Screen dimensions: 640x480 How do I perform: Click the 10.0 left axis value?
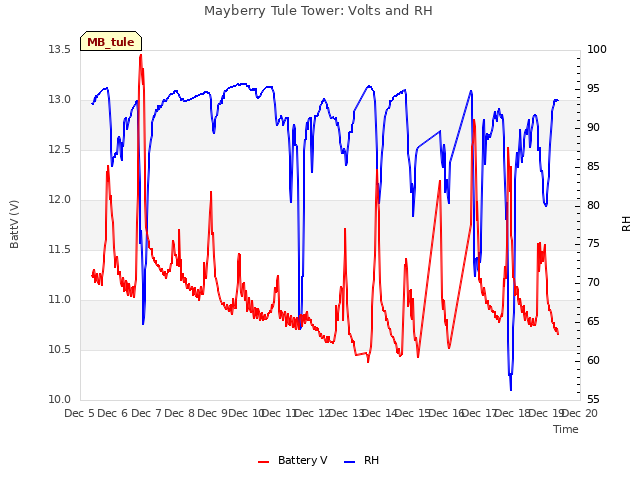(59, 400)
